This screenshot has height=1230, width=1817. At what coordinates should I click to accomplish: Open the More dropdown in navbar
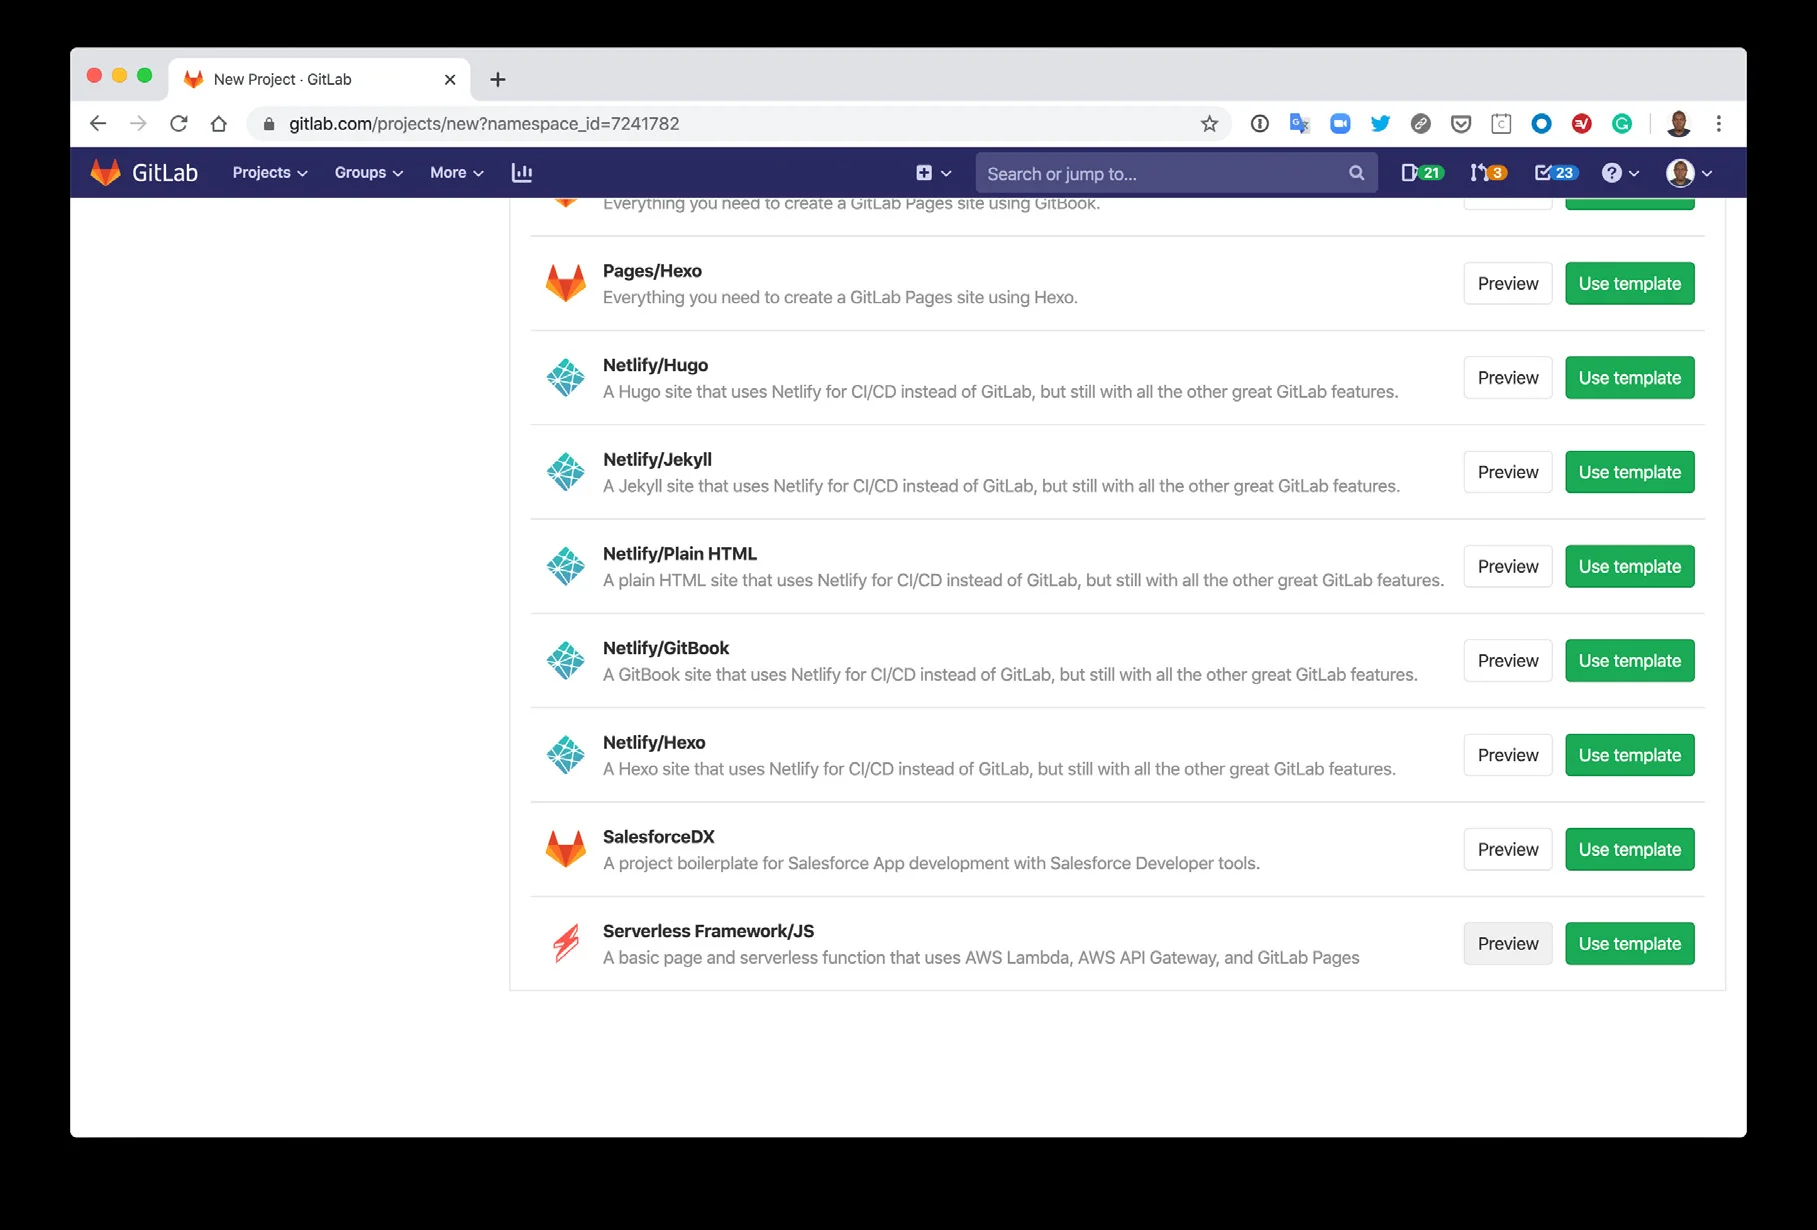(x=456, y=173)
